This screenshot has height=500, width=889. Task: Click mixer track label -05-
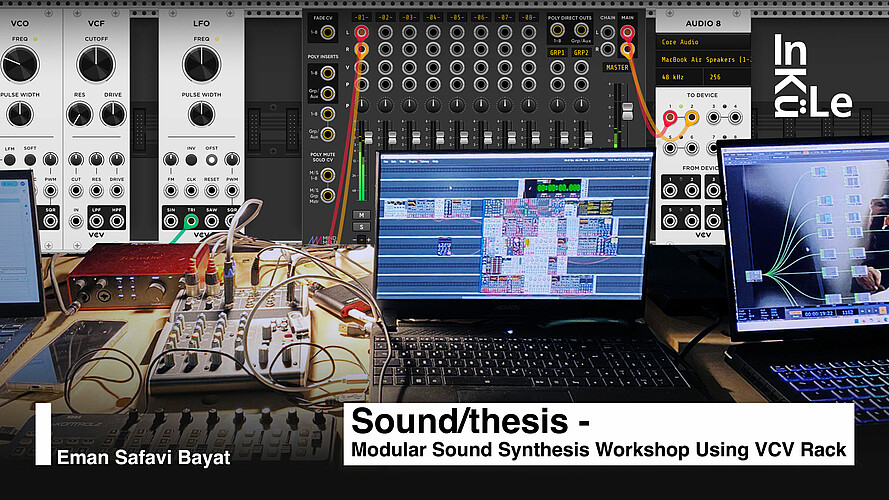[x=457, y=18]
